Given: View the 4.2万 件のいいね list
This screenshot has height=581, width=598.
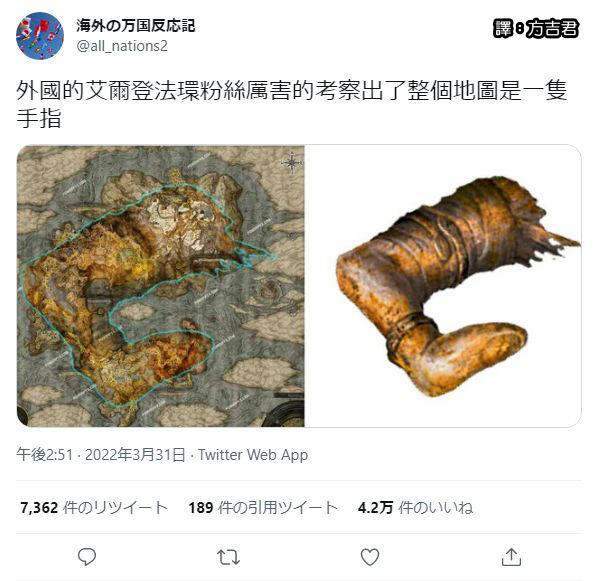Looking at the screenshot, I should pyautogui.click(x=415, y=508).
